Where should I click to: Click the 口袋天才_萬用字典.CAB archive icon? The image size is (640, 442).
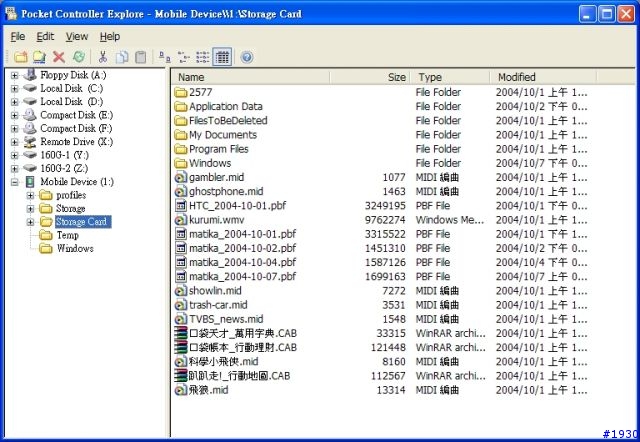(x=180, y=333)
